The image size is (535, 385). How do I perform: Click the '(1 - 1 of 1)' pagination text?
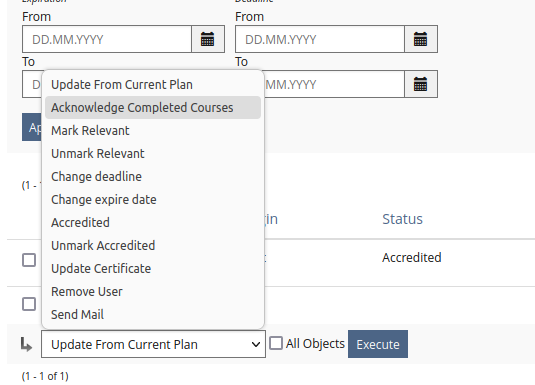(45, 376)
